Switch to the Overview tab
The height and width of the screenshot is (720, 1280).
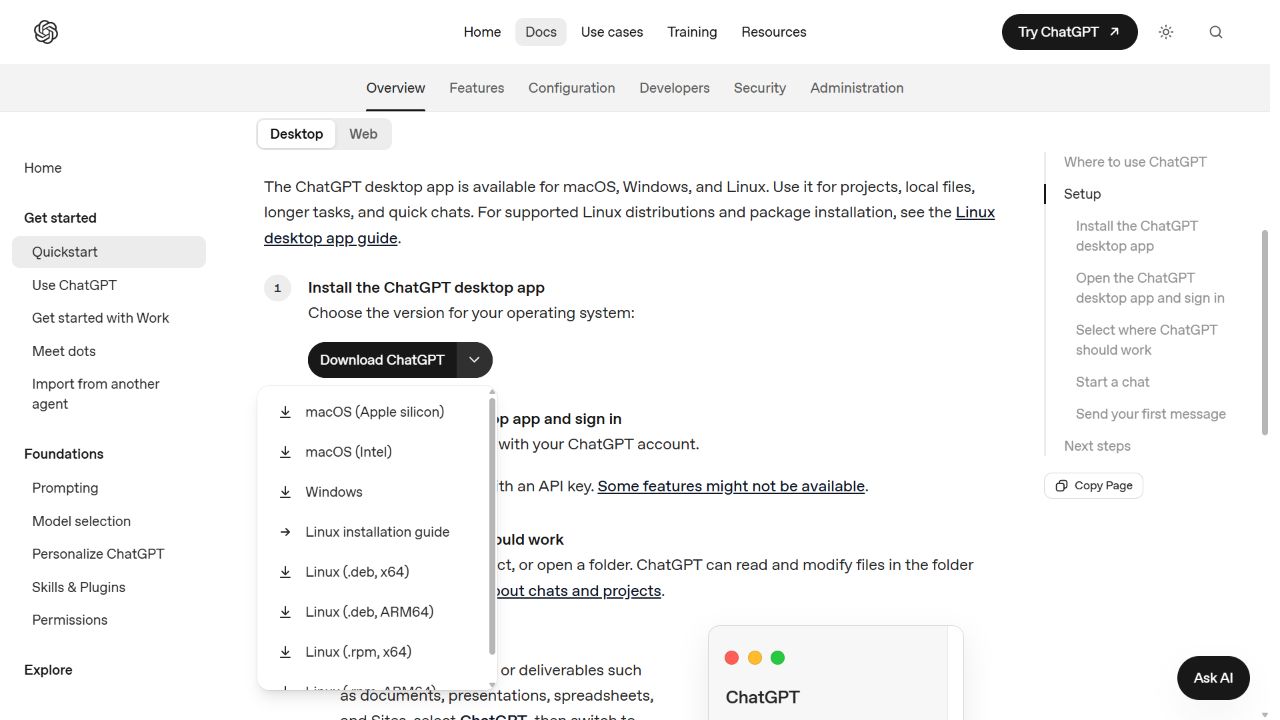point(395,88)
